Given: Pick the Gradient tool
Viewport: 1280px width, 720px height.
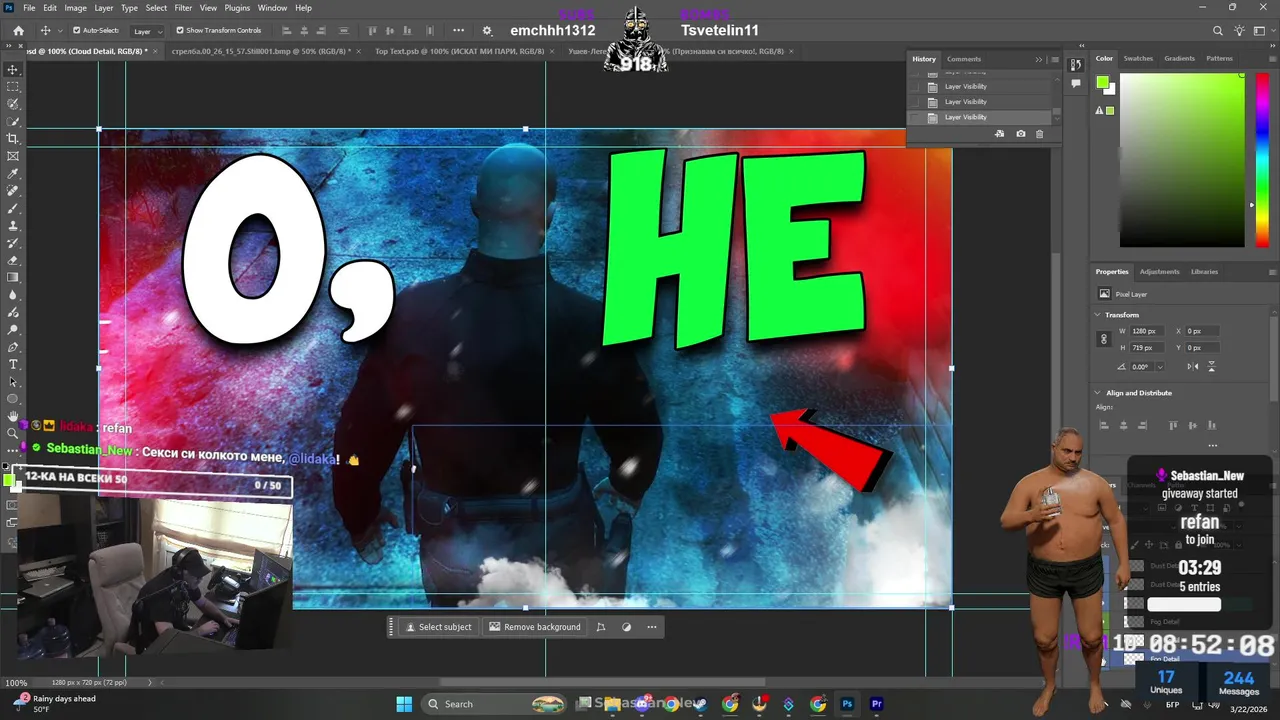Looking at the screenshot, I should pyautogui.click(x=13, y=278).
